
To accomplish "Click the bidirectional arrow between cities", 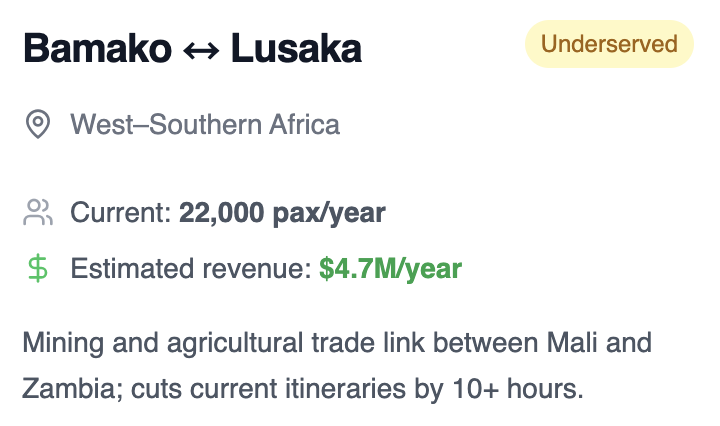I will click(201, 50).
